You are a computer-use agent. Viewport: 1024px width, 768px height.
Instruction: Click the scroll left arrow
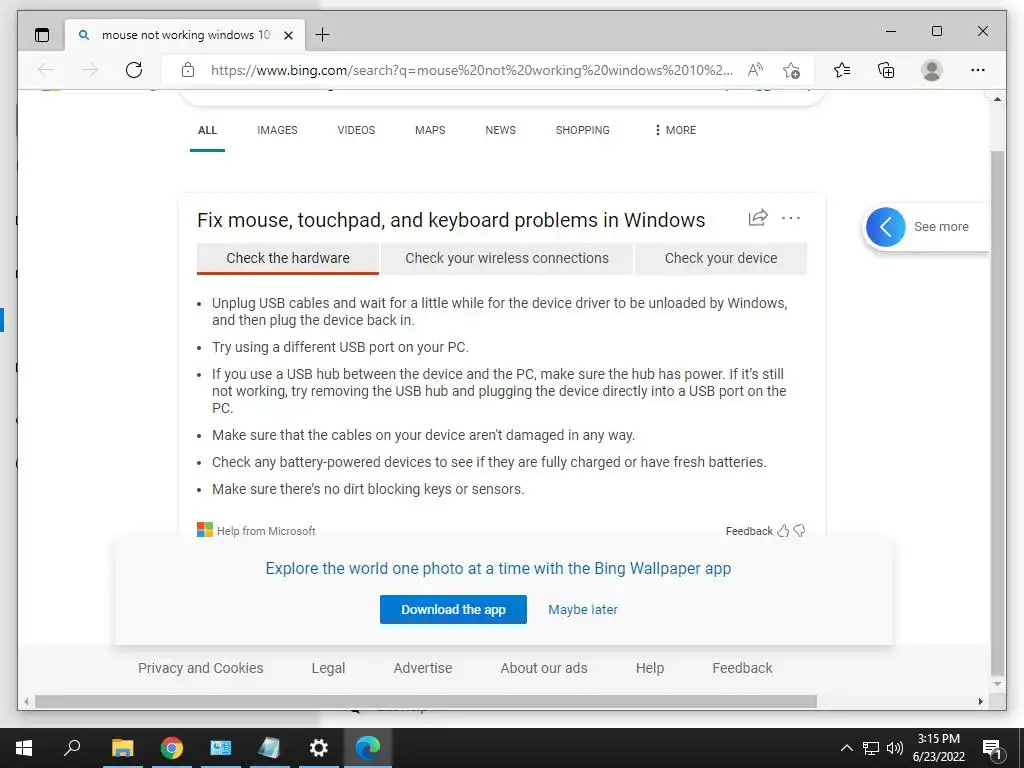click(x=26, y=701)
